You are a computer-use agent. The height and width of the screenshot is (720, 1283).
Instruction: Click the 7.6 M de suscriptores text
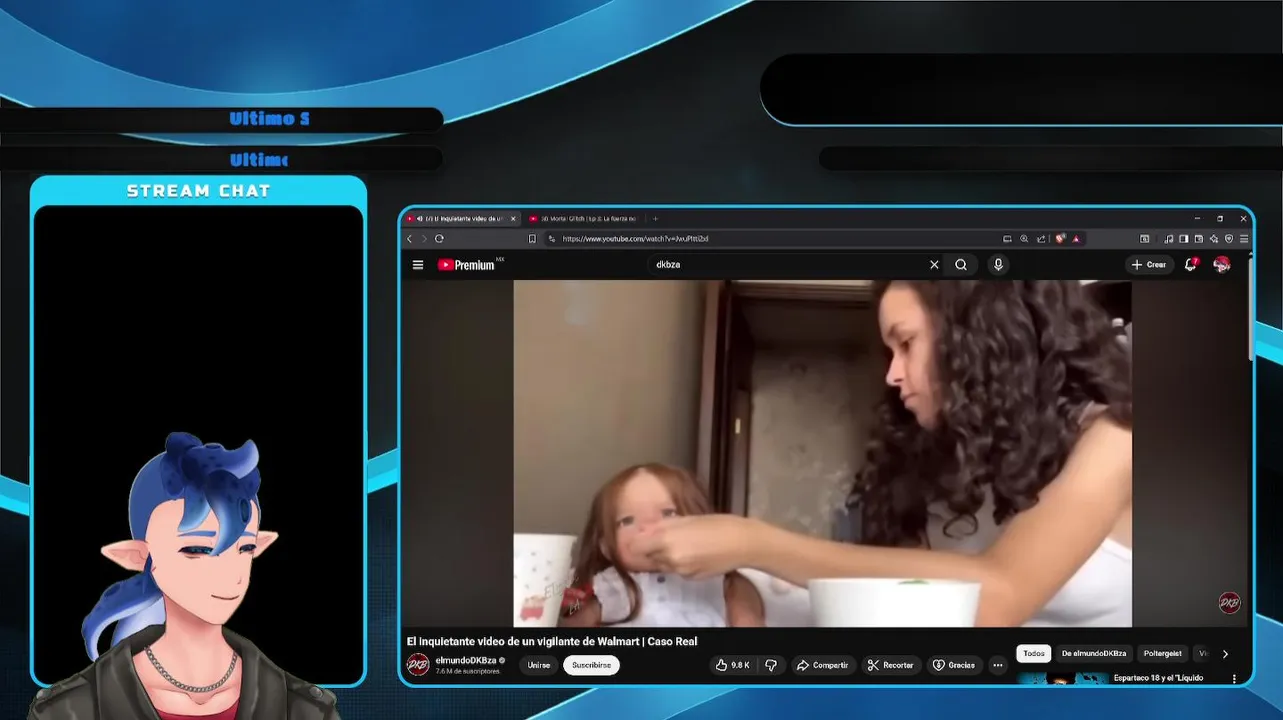click(467, 671)
